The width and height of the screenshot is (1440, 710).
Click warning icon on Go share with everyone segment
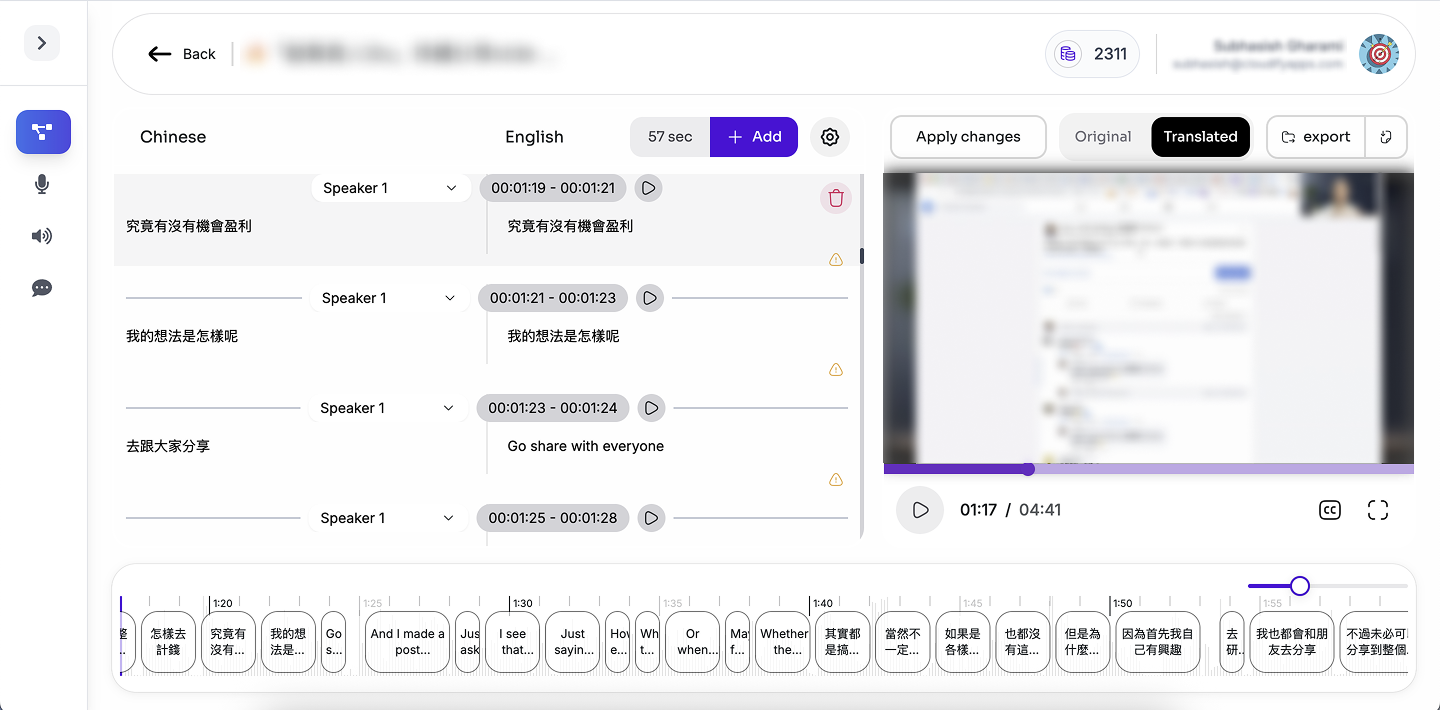[836, 480]
